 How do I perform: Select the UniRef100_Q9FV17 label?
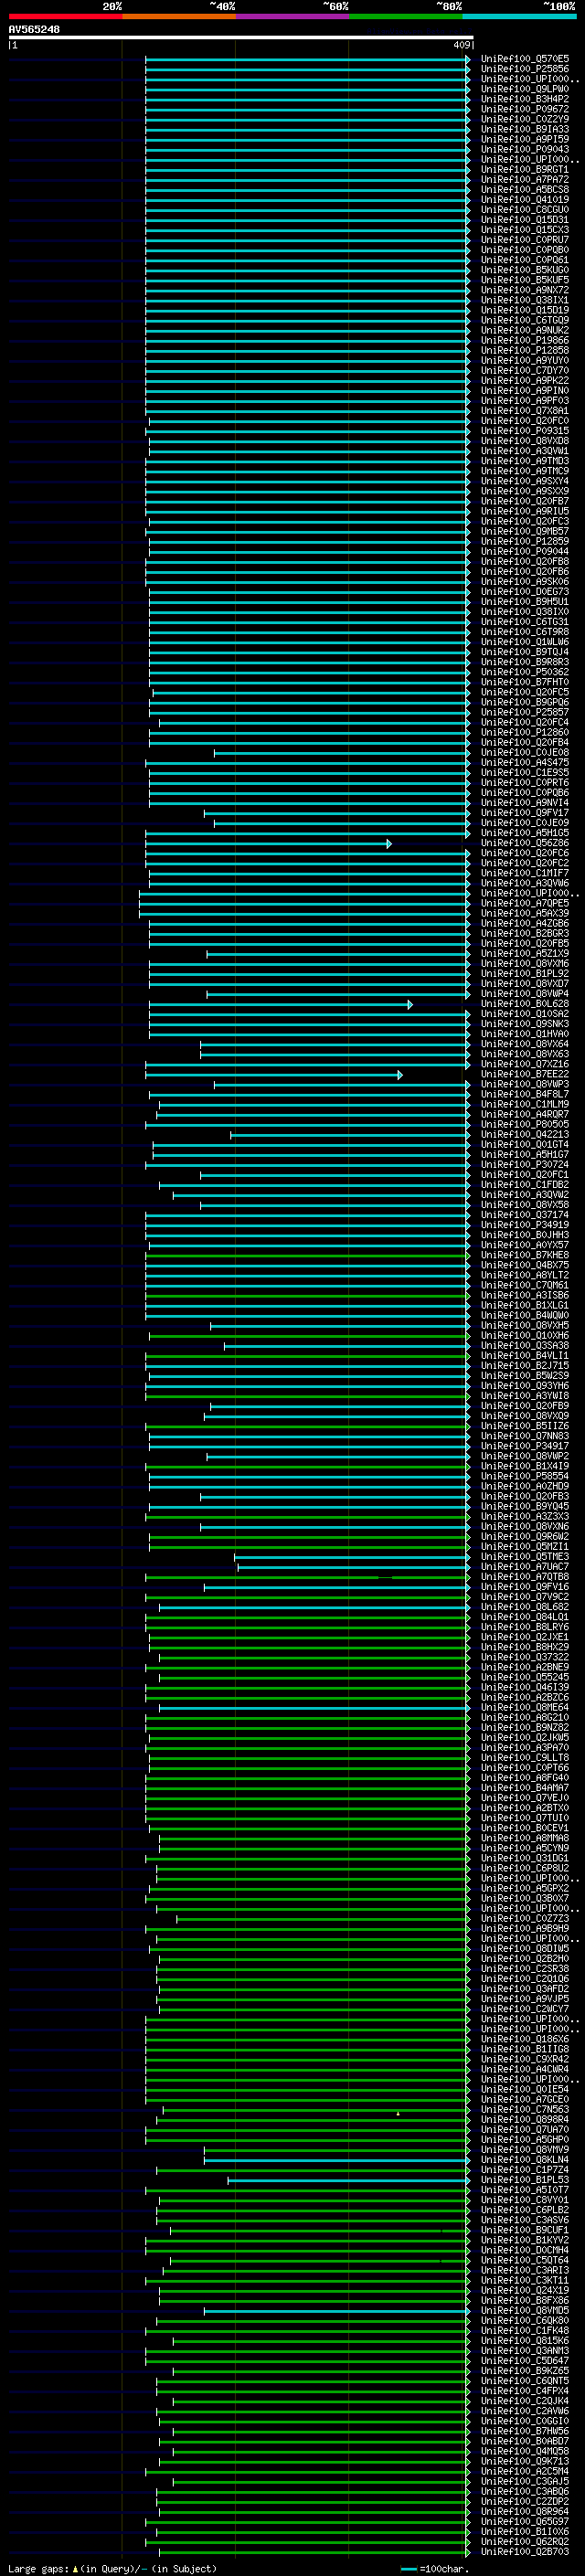(525, 813)
